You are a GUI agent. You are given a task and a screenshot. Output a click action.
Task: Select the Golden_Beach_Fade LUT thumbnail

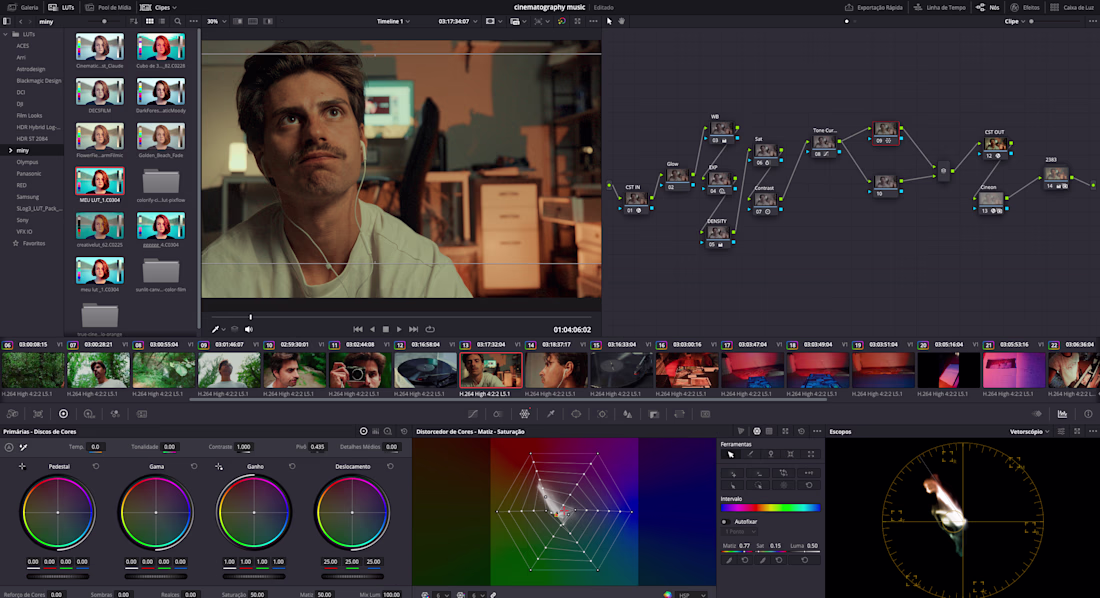point(161,136)
